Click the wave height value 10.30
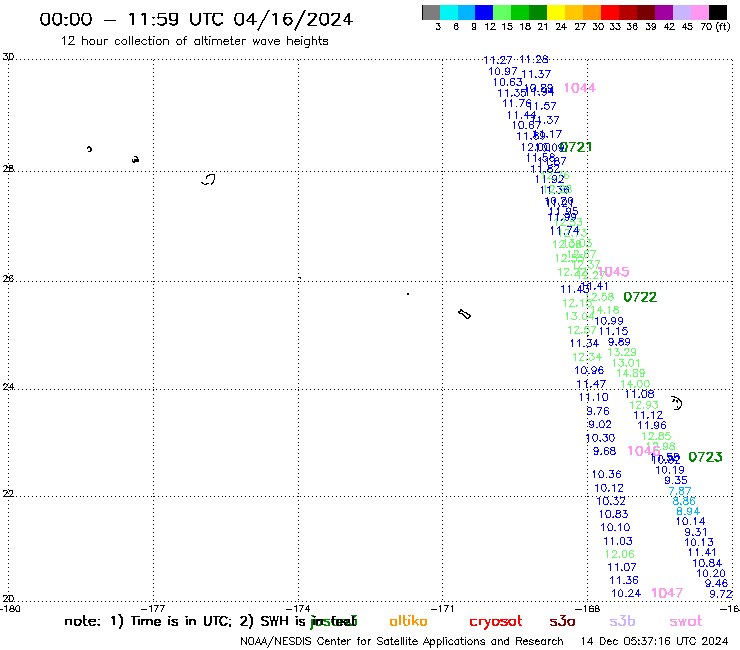Image resolution: width=740 pixels, height=650 pixels. pyautogui.click(x=600, y=438)
